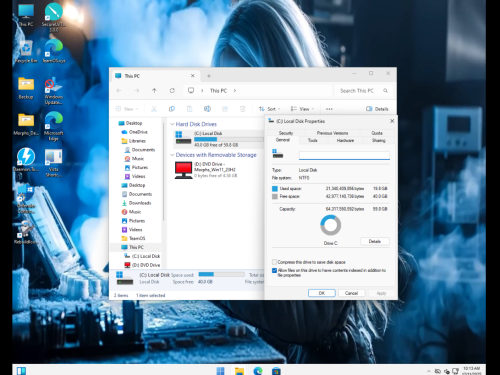This screenshot has height=375, width=500.
Task: Click the OK button
Action: click(322, 293)
